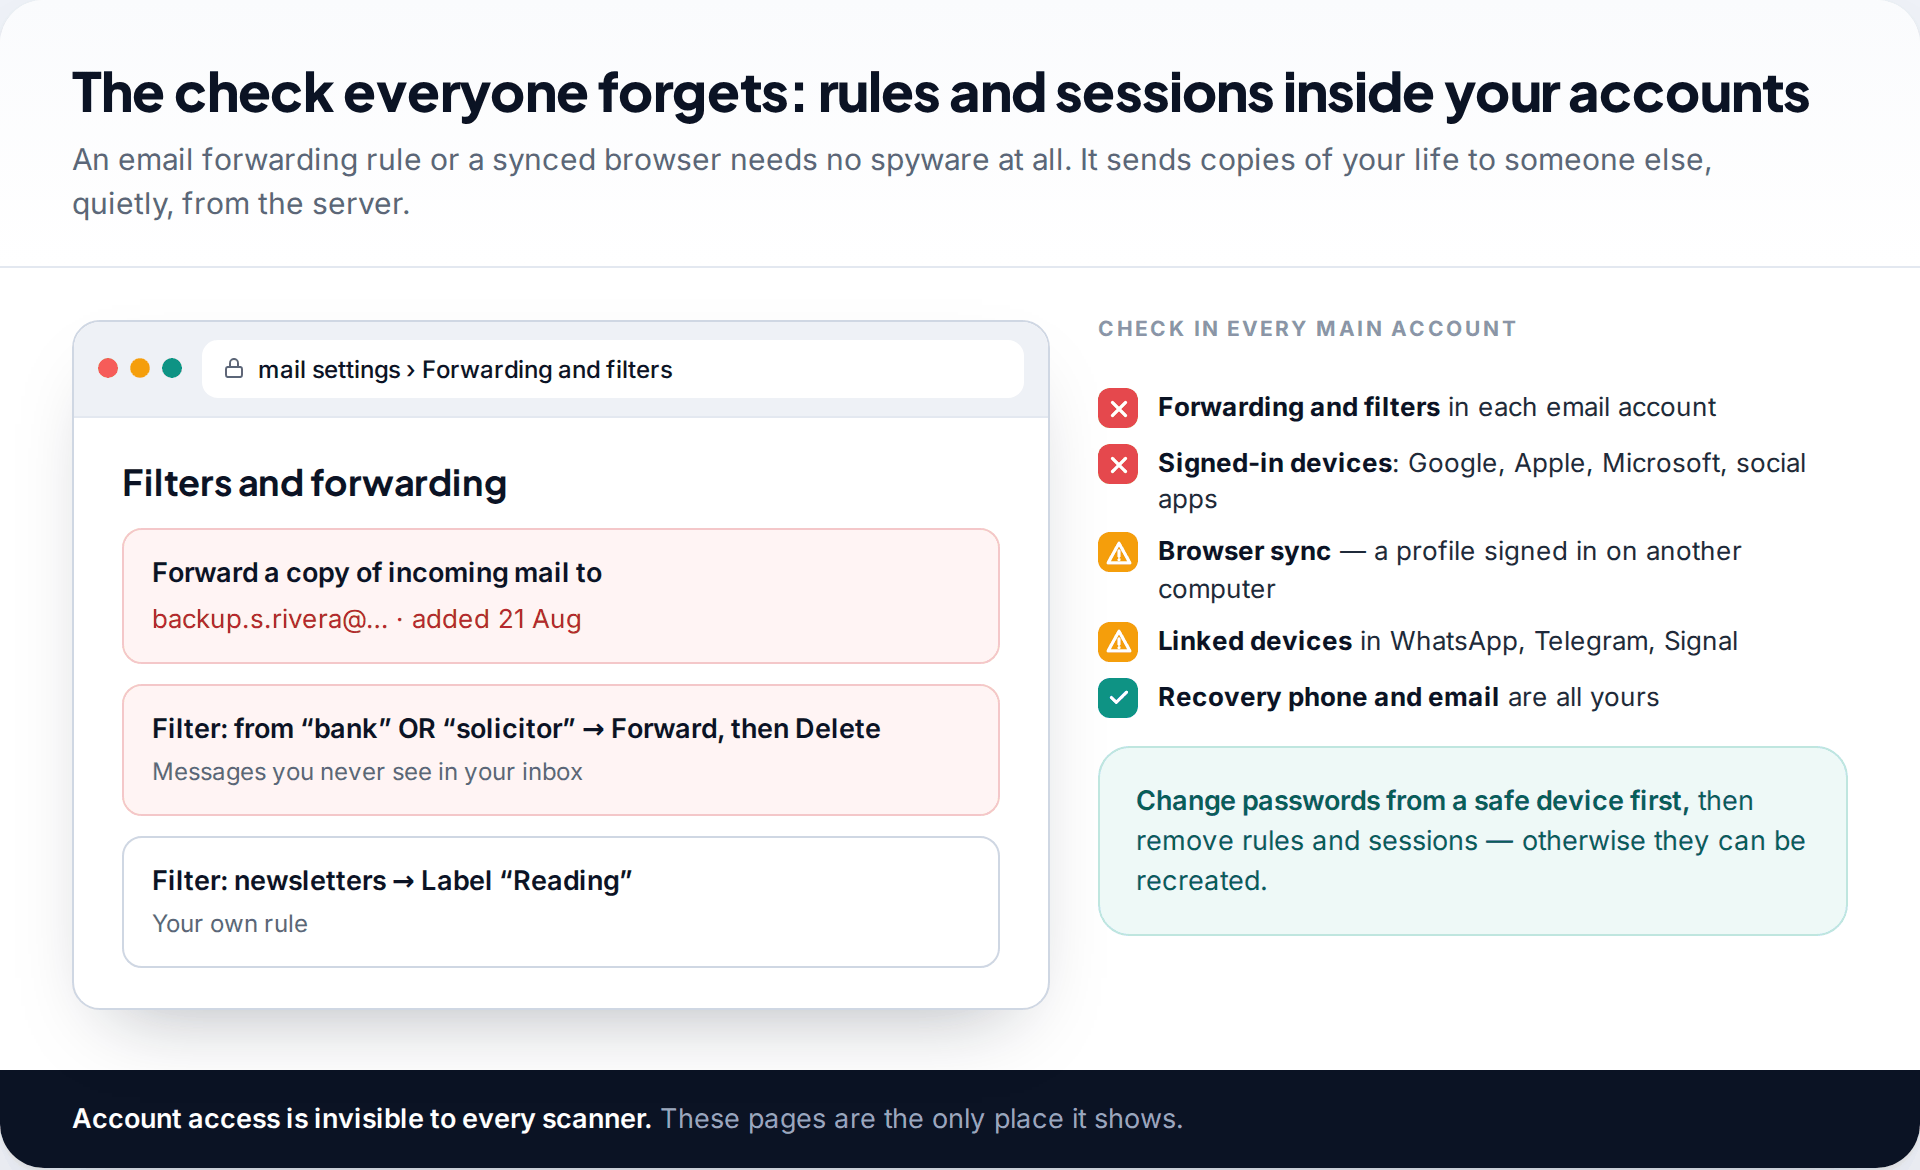Click the green window dot in mock browser
The image size is (1920, 1170).
click(x=172, y=369)
